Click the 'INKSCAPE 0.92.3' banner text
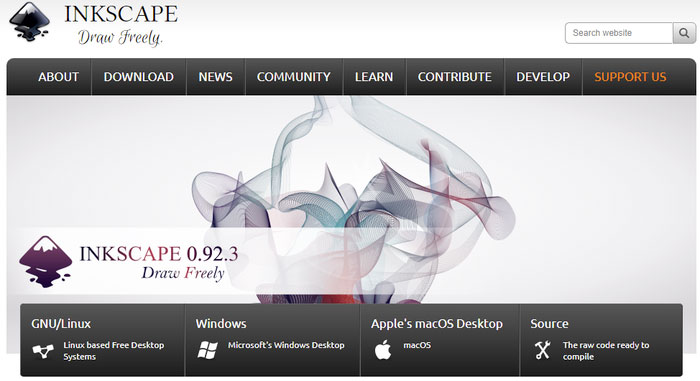Image resolution: width=700 pixels, height=381 pixels. (x=159, y=254)
